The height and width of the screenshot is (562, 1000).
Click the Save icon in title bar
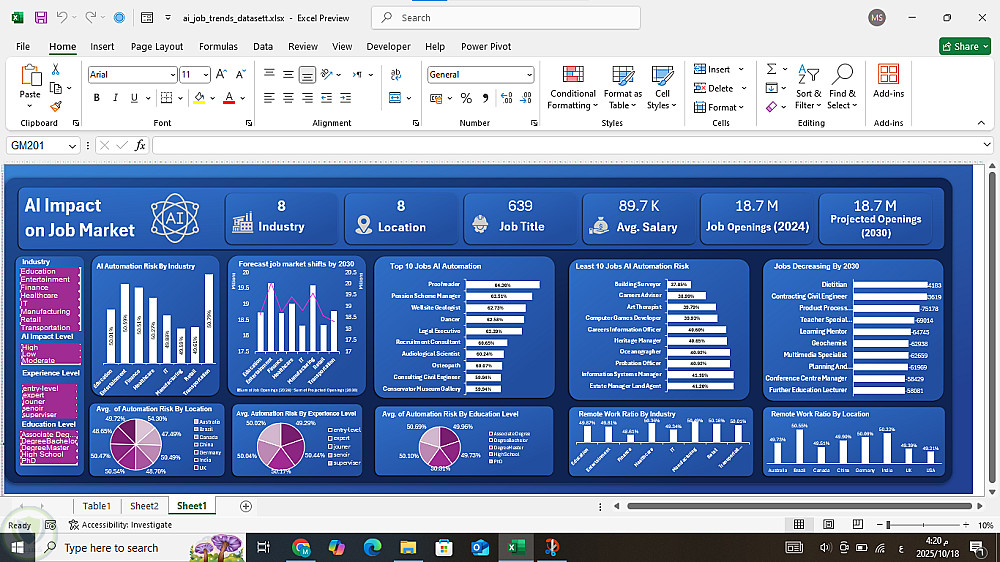pyautogui.click(x=40, y=18)
